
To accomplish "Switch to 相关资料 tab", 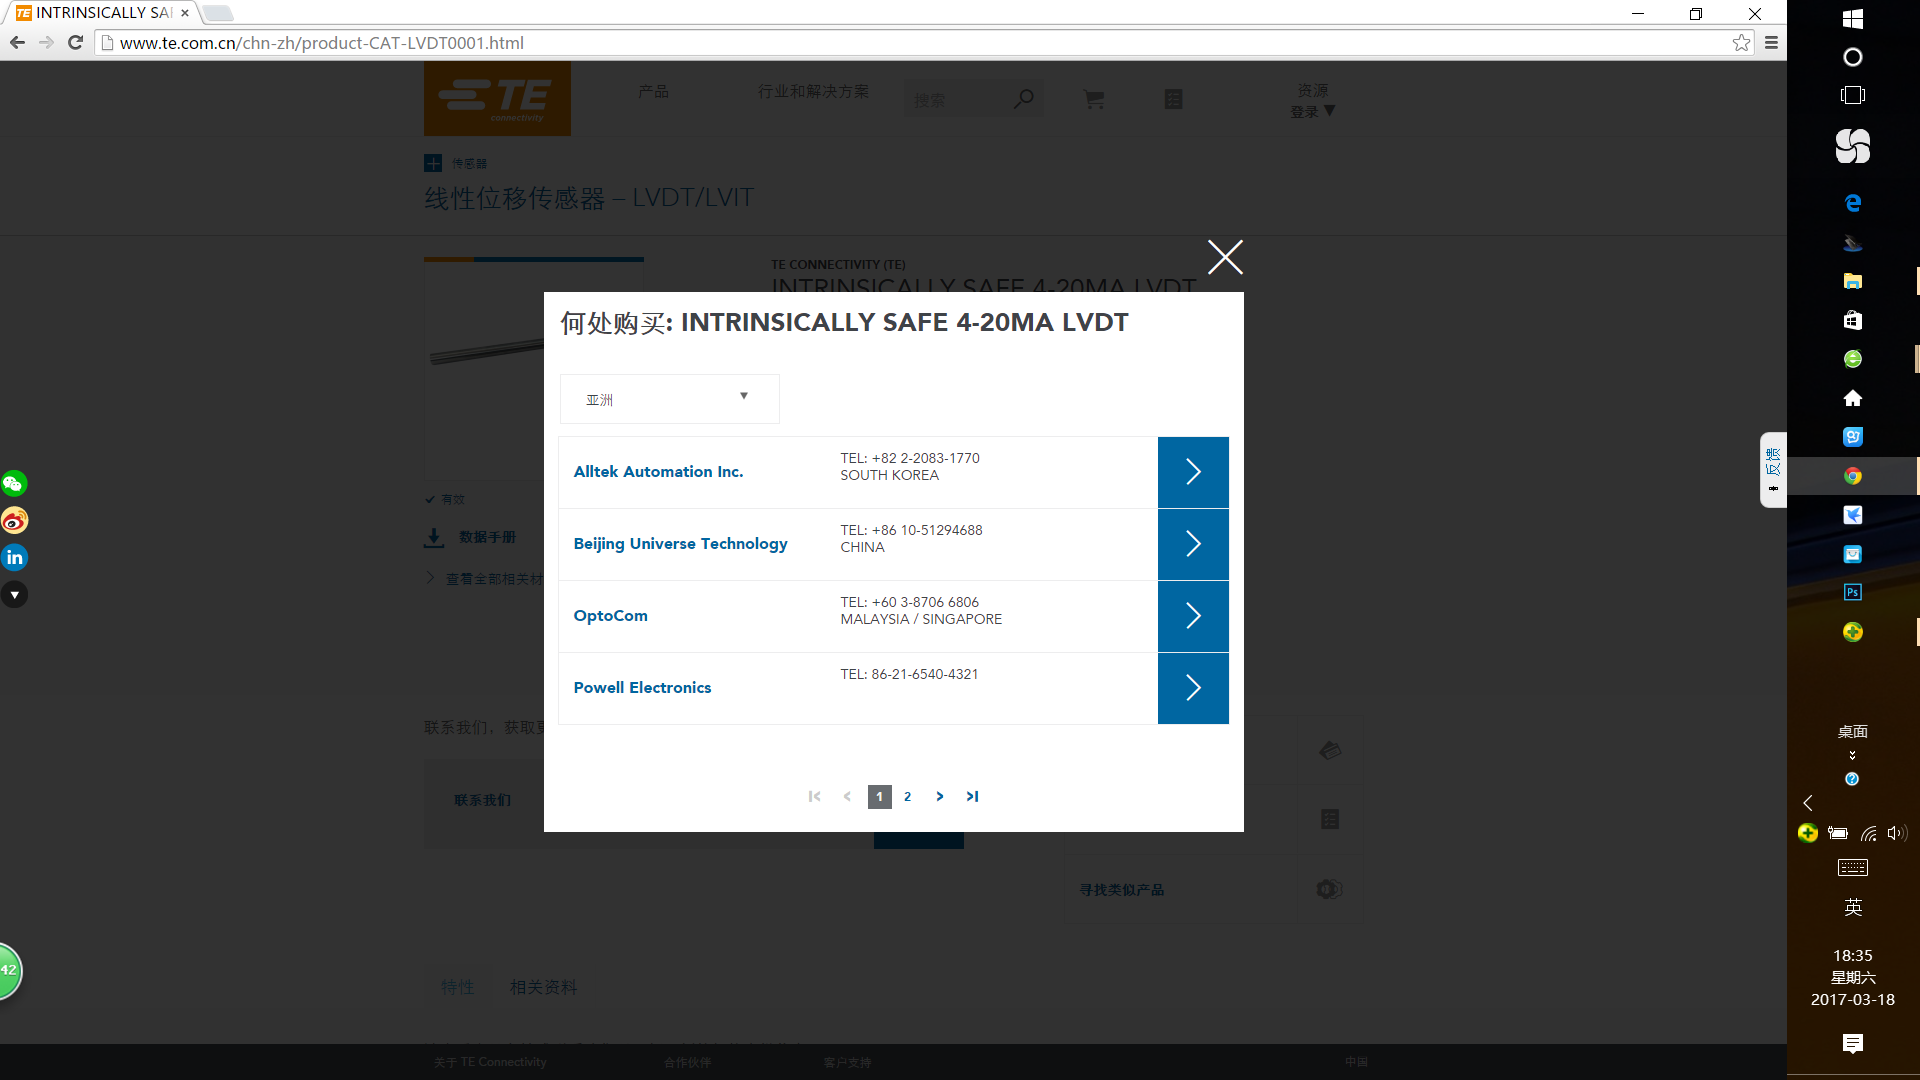I will (543, 987).
